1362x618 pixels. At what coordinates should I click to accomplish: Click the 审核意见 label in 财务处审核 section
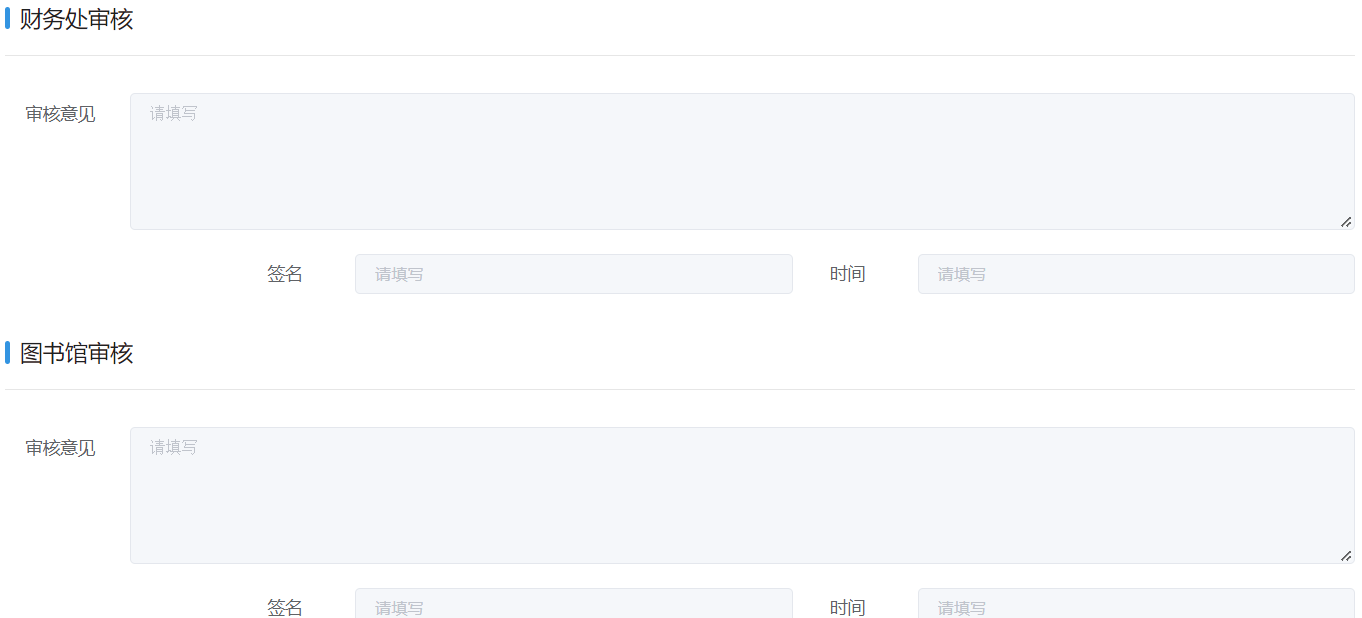(61, 114)
